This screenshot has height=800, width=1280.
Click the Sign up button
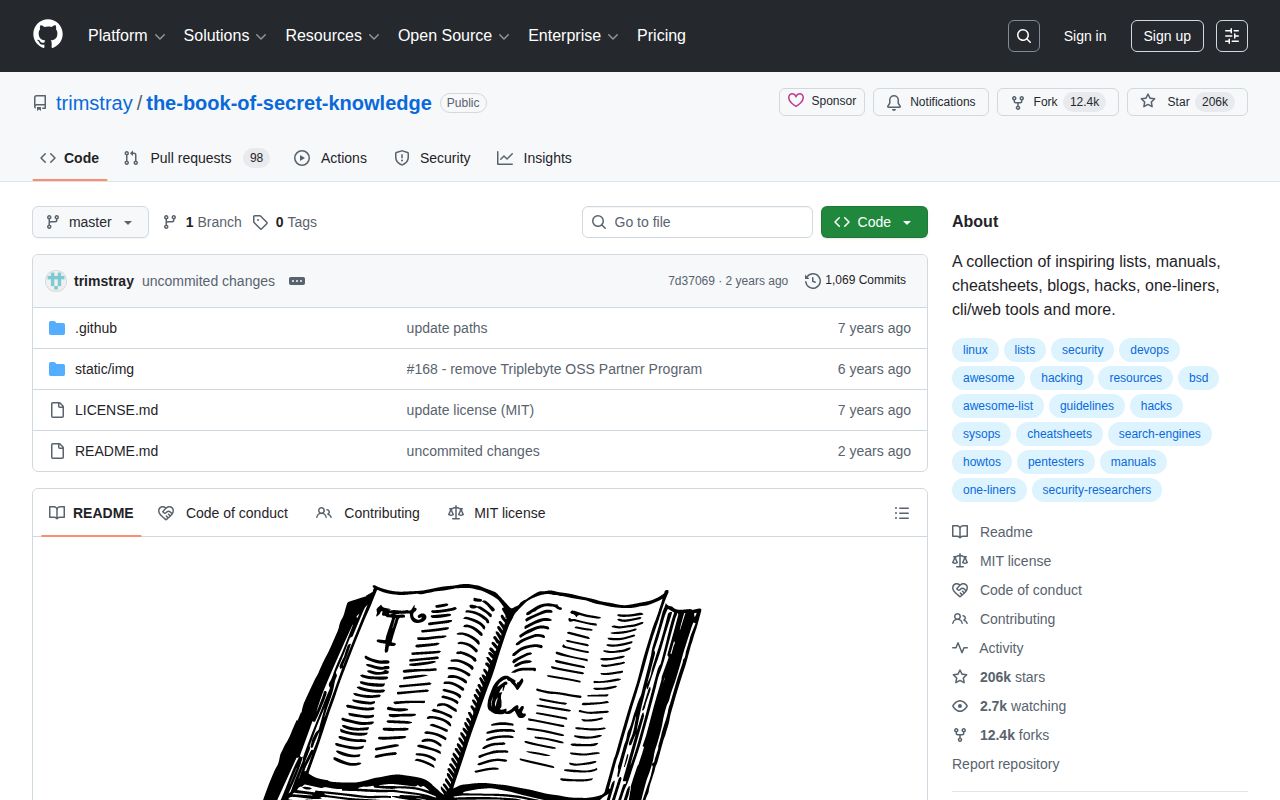pos(1167,36)
